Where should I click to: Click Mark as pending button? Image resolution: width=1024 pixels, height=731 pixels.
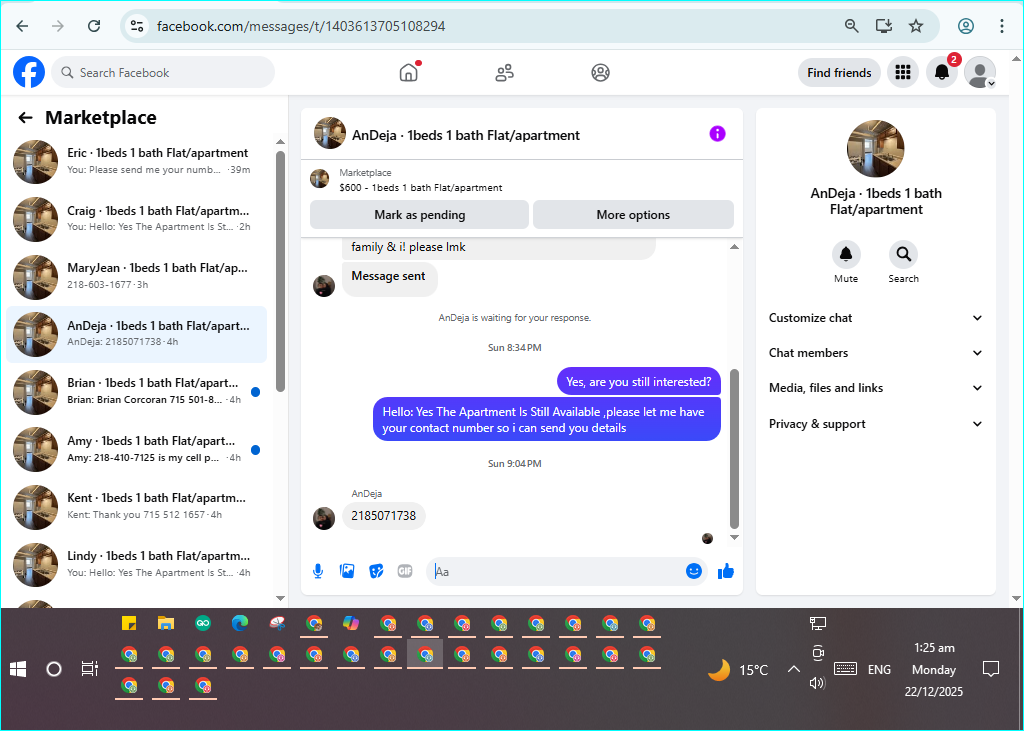pyautogui.click(x=419, y=215)
